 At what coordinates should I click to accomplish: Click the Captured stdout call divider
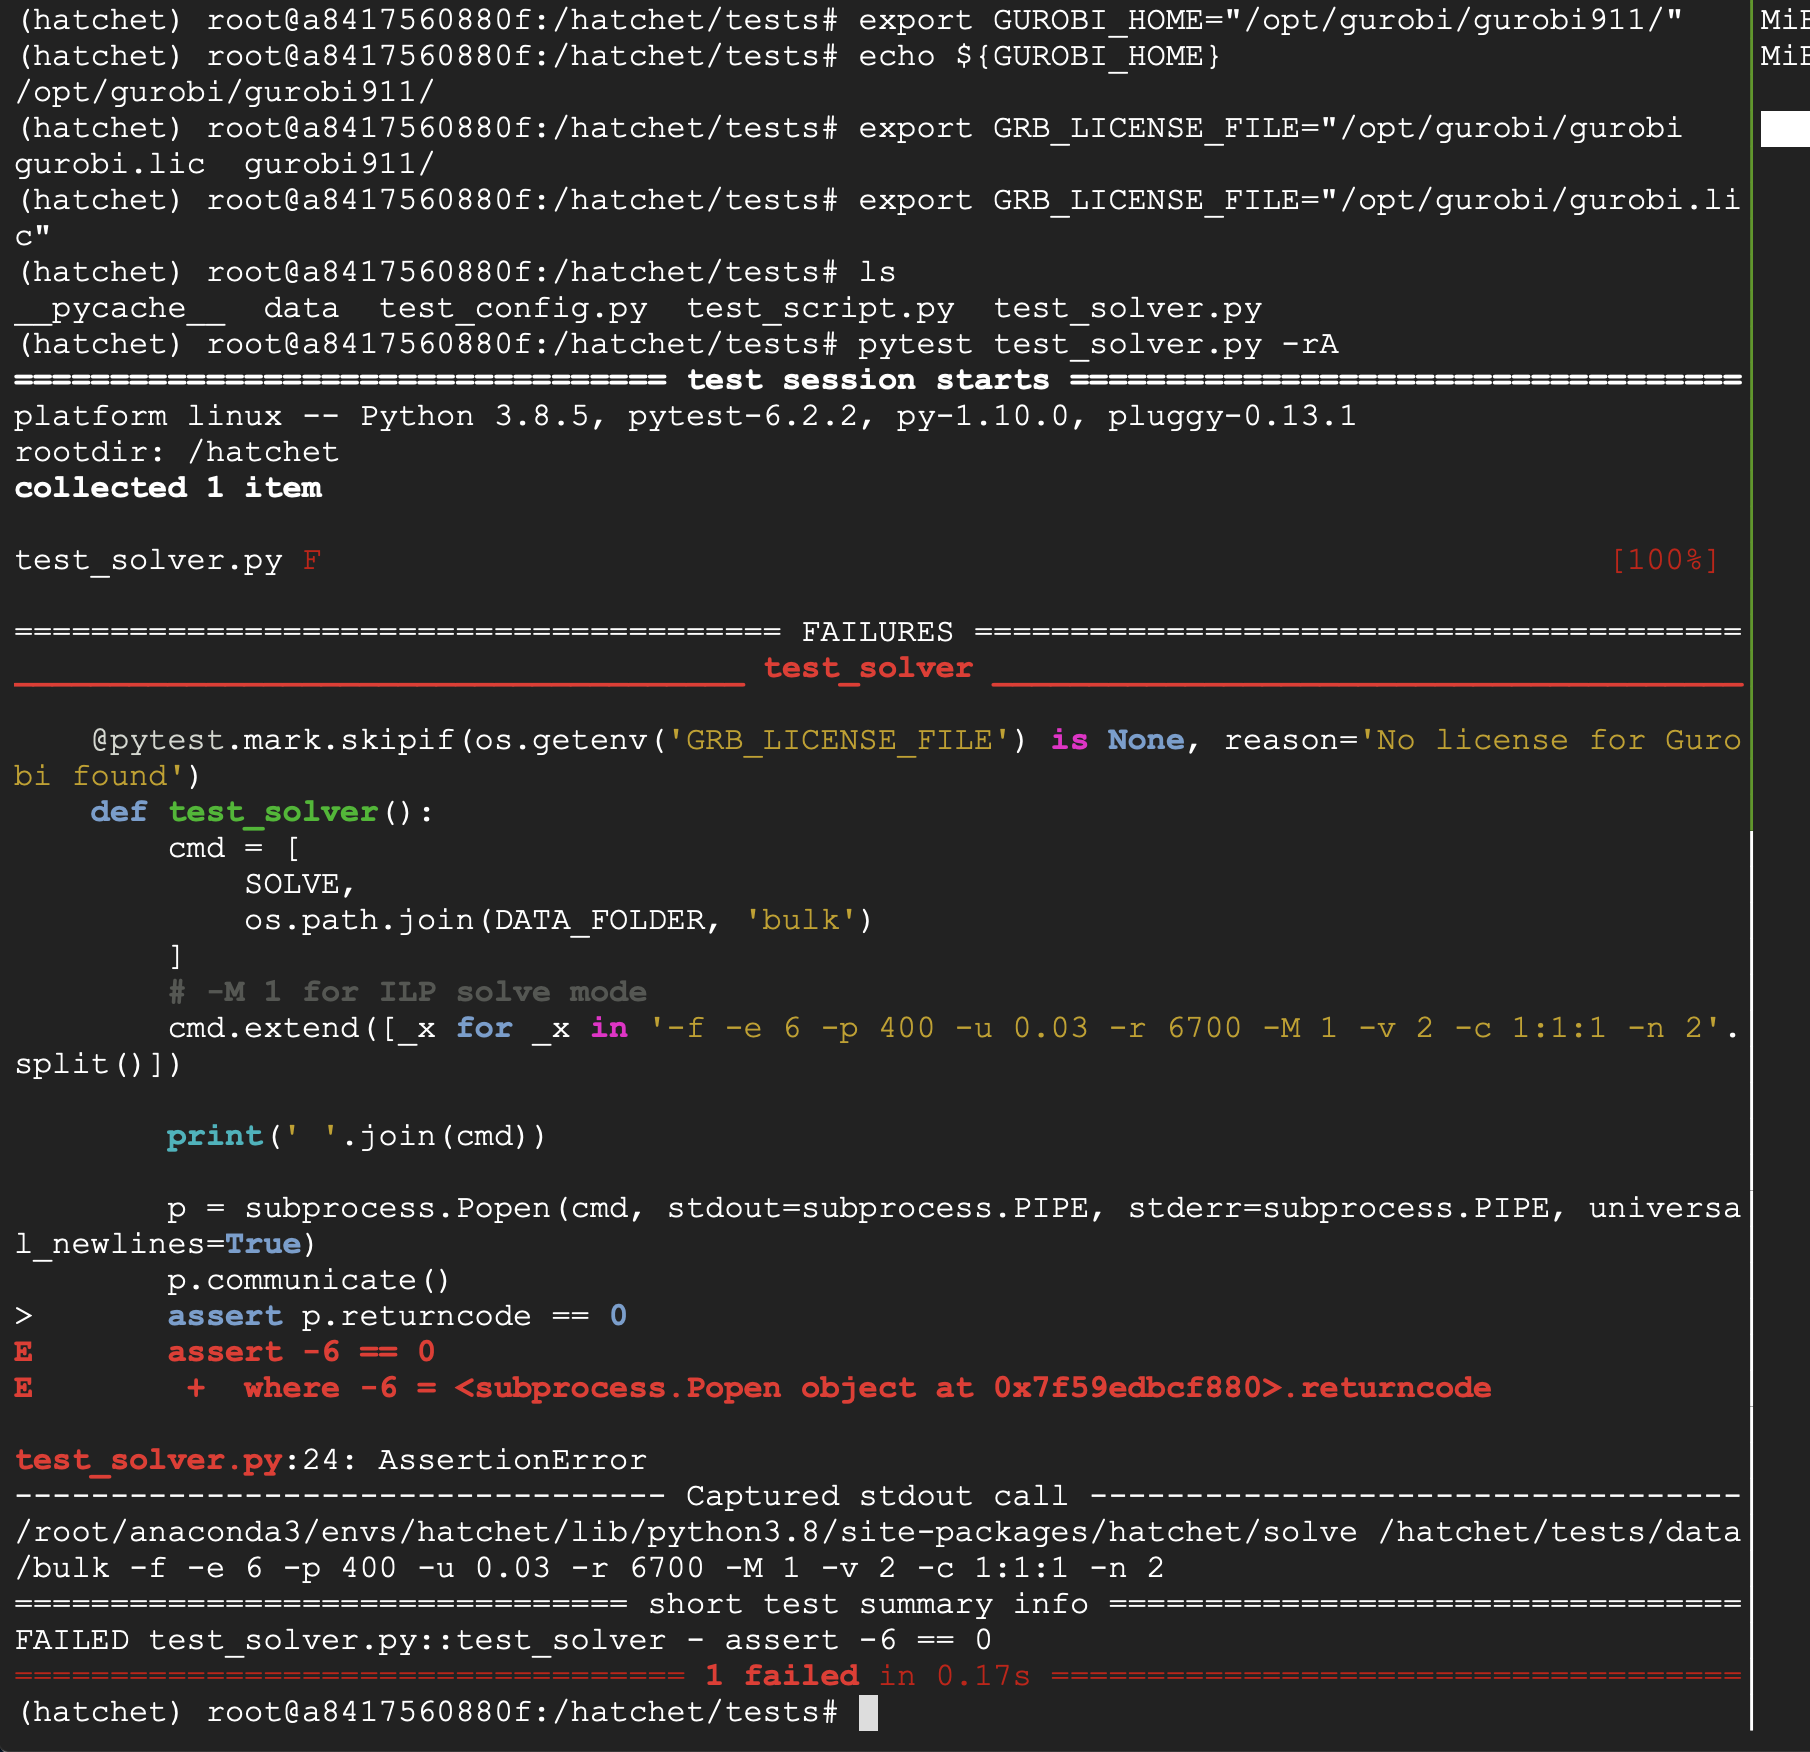pos(874,1495)
